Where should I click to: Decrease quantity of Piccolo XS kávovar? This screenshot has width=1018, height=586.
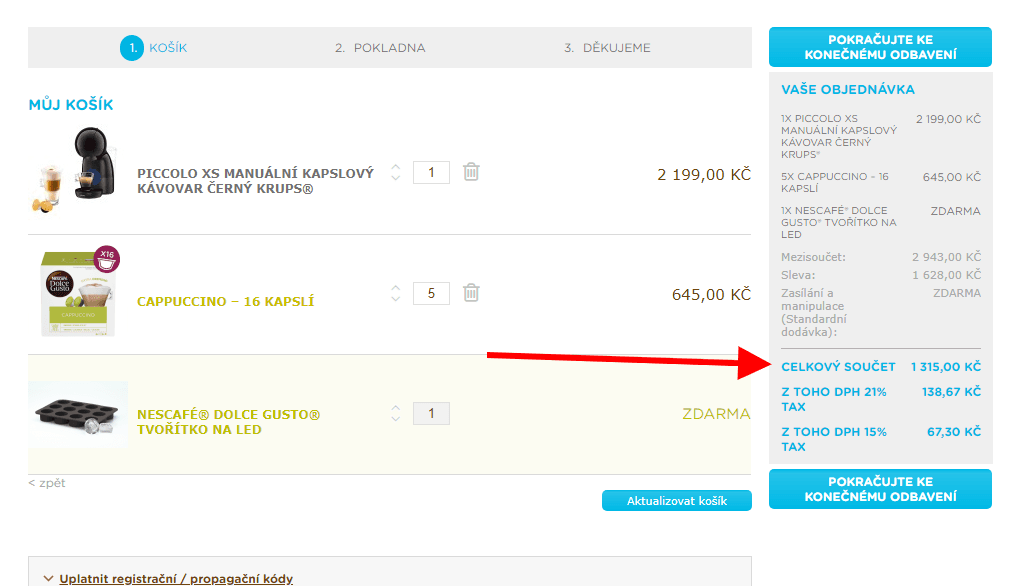point(395,177)
